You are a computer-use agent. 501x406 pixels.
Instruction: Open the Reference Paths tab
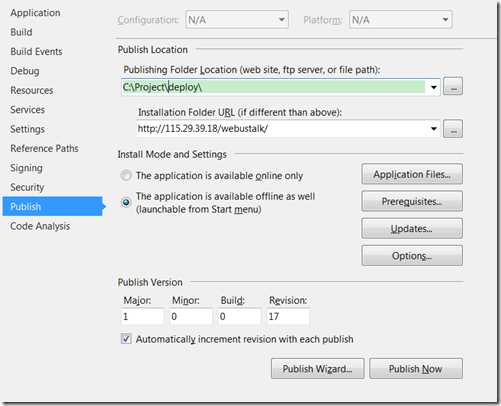pyautogui.click(x=44, y=148)
